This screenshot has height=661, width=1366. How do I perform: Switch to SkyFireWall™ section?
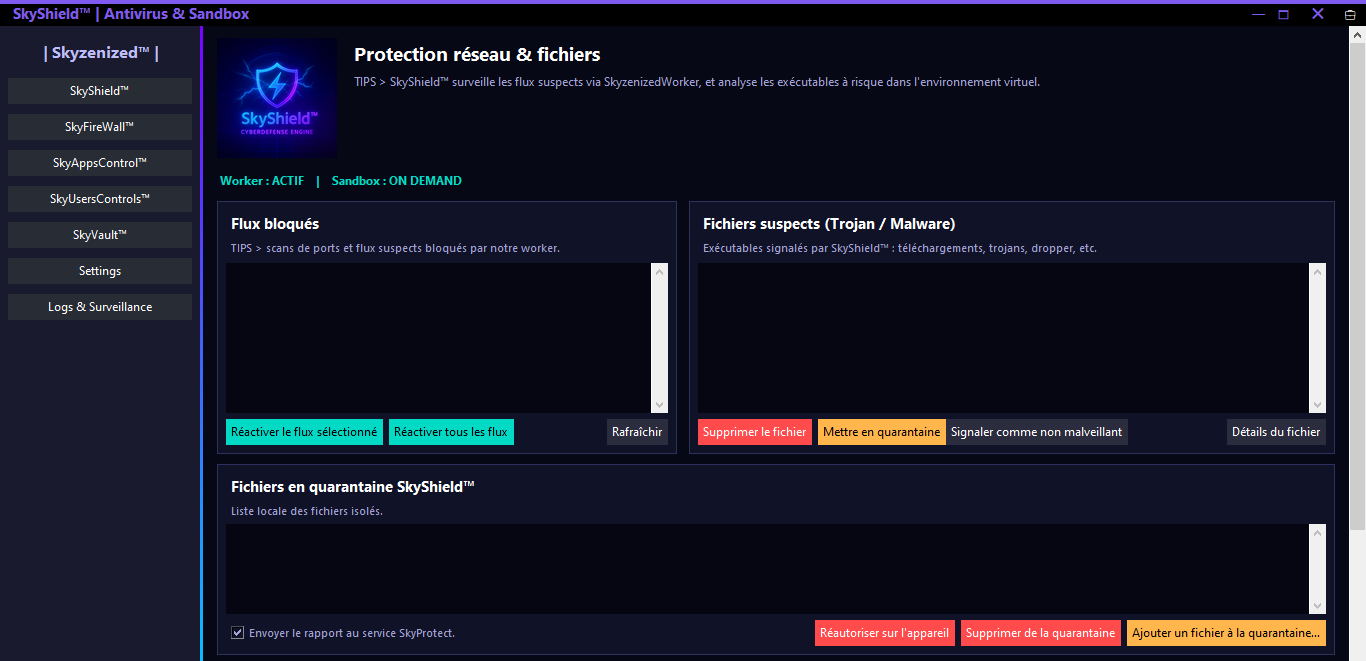click(100, 127)
